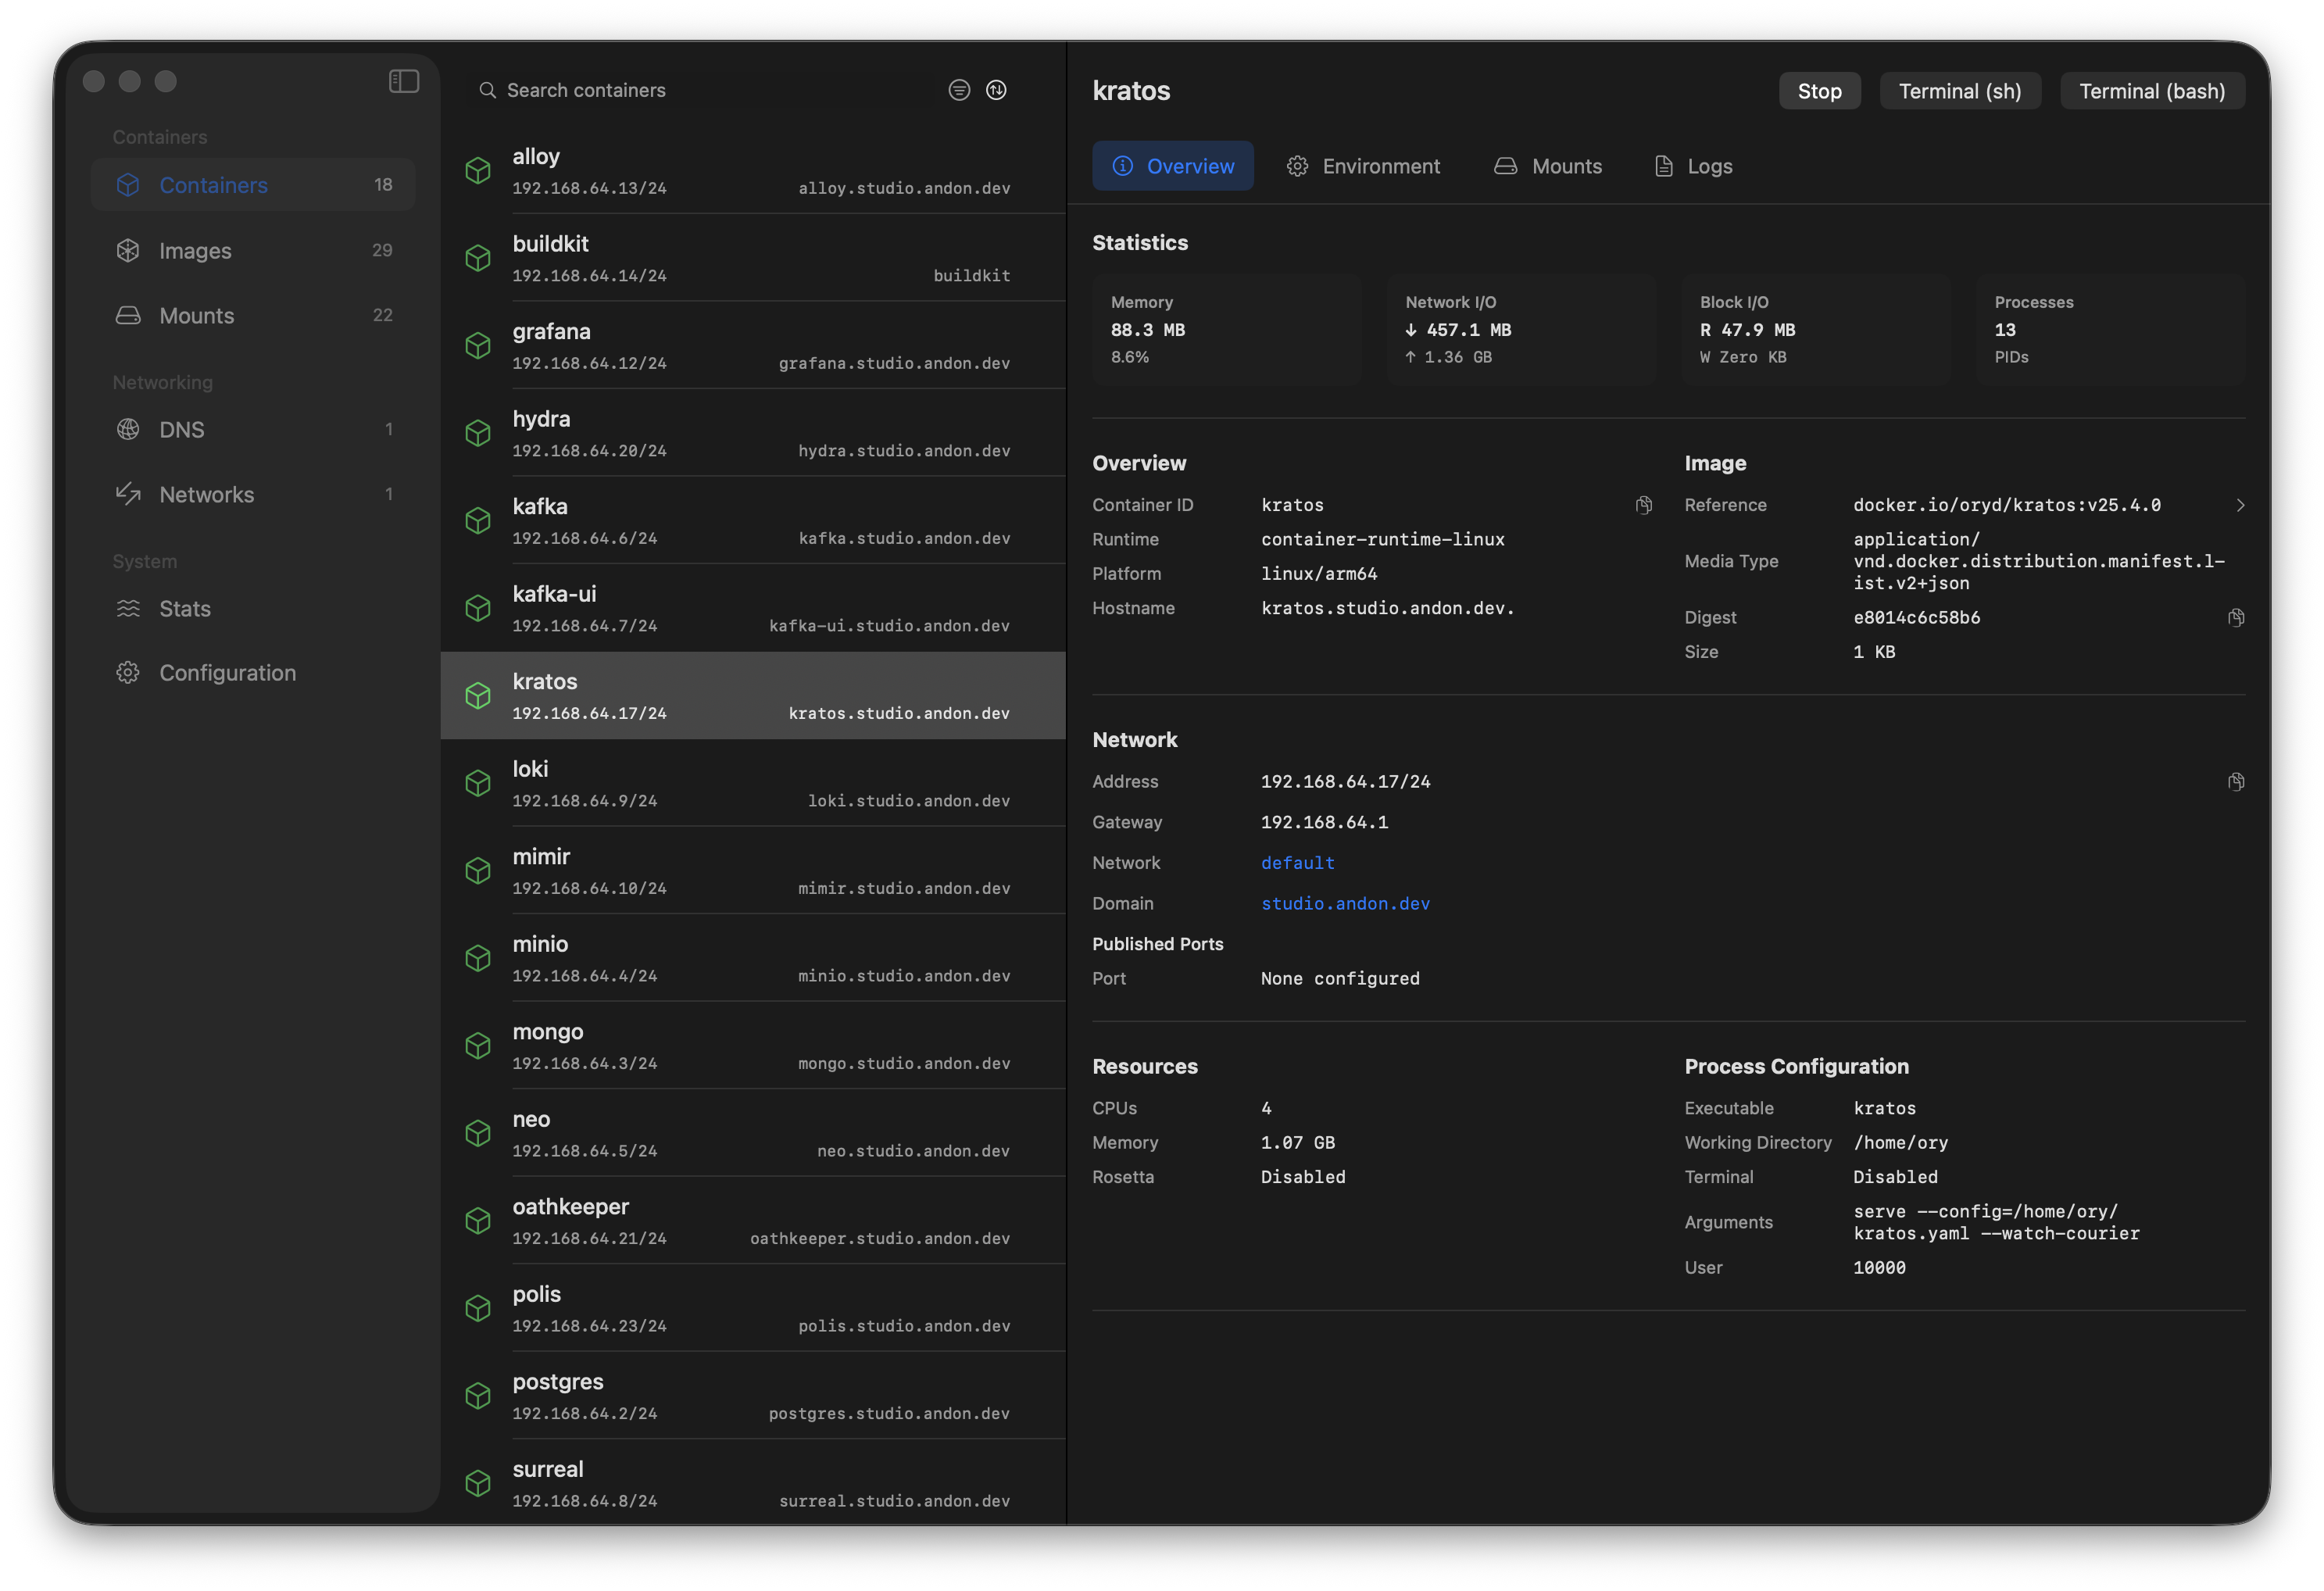
Task: Open the container filter icon
Action: click(959, 90)
